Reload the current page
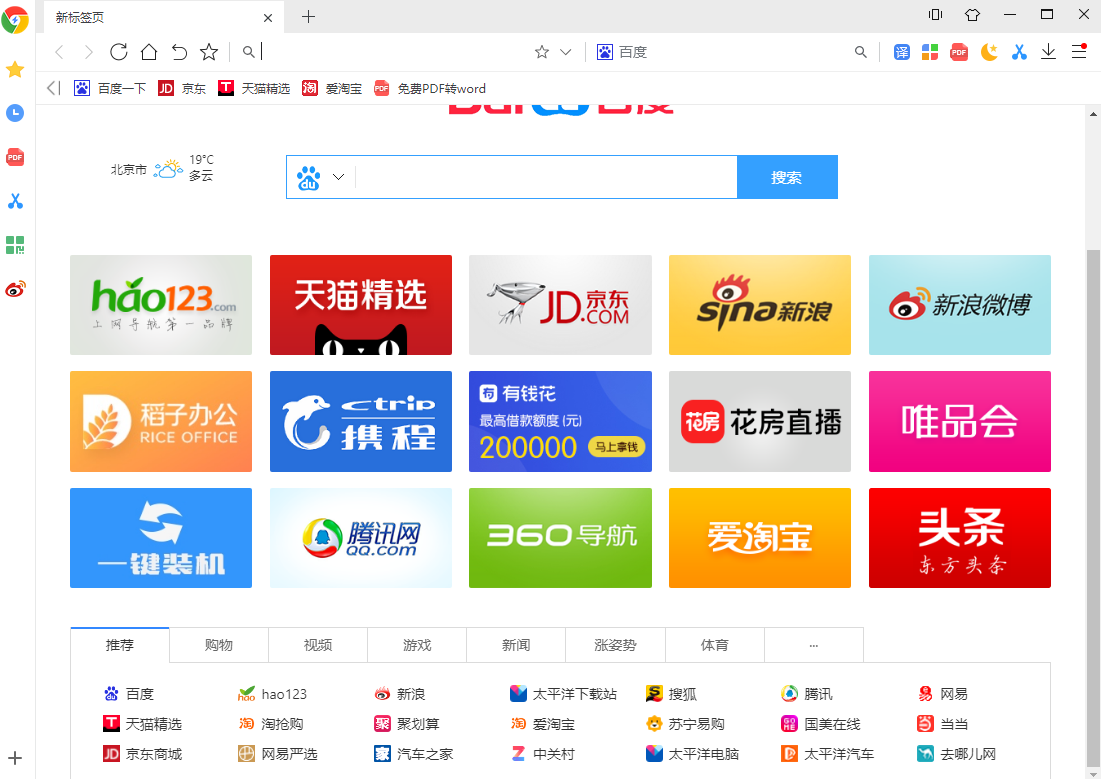This screenshot has height=779, width=1101. click(x=119, y=52)
